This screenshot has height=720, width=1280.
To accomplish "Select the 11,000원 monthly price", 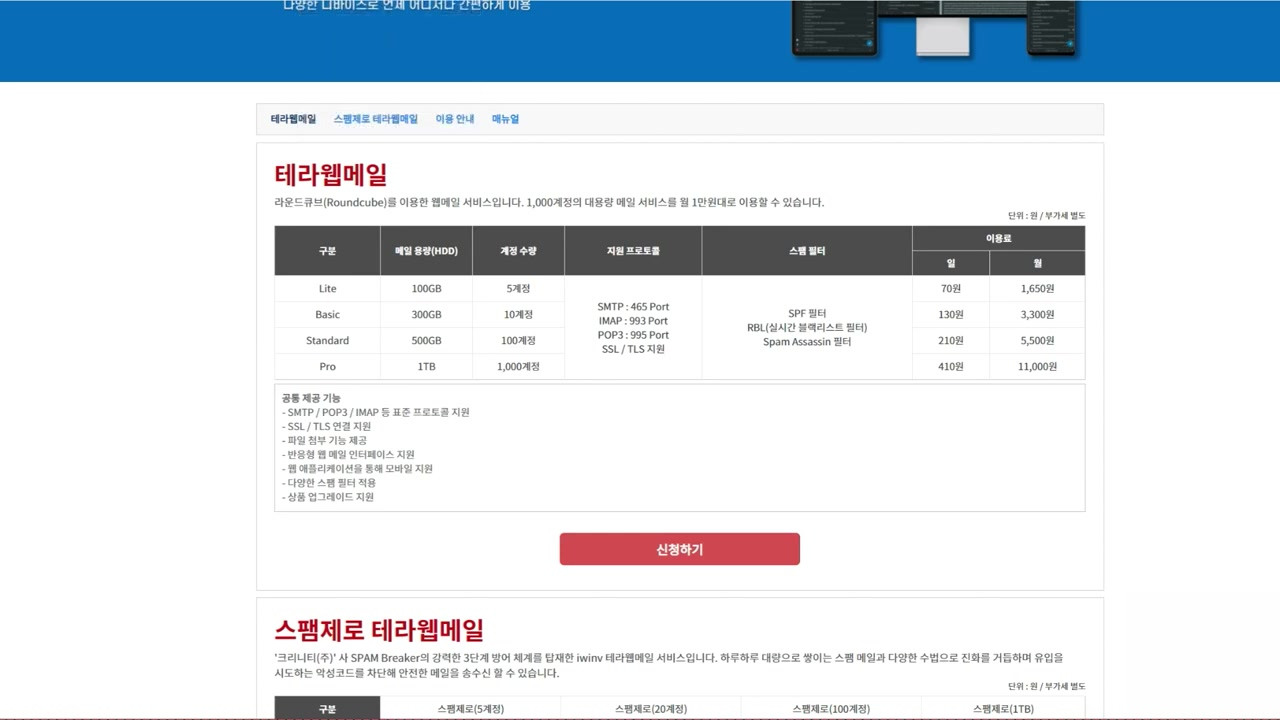I will (x=1038, y=367).
